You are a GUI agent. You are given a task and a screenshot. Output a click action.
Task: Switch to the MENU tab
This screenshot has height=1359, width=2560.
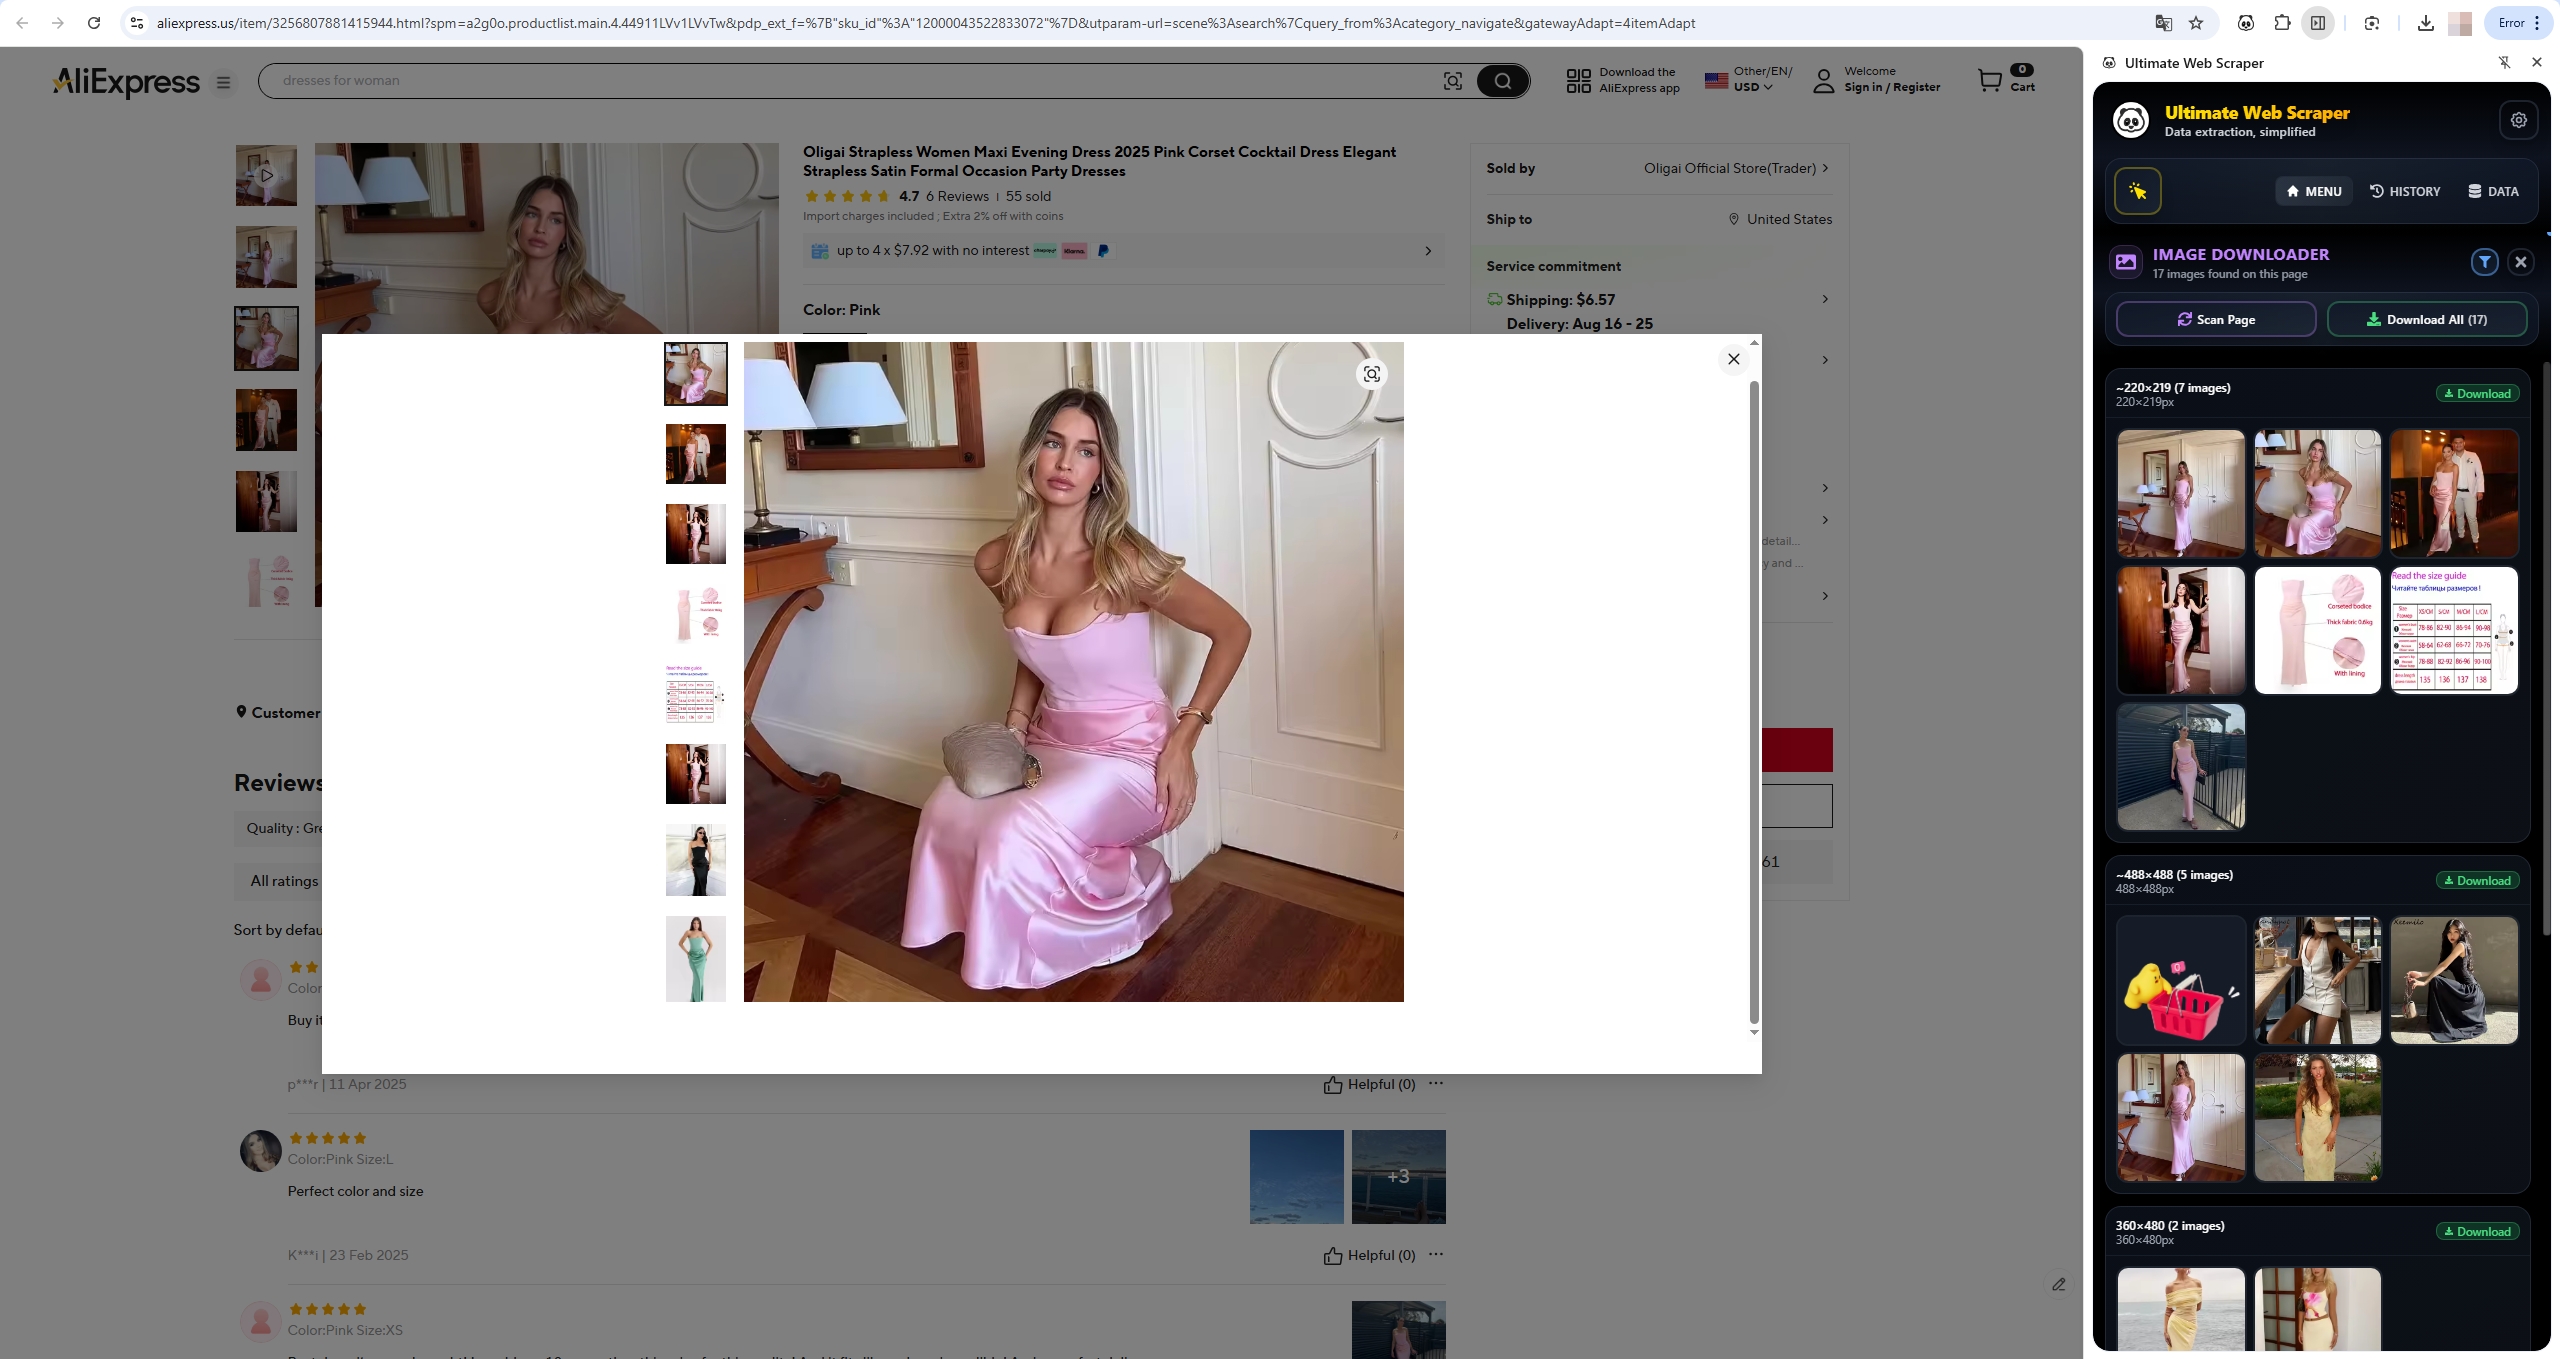point(2314,191)
